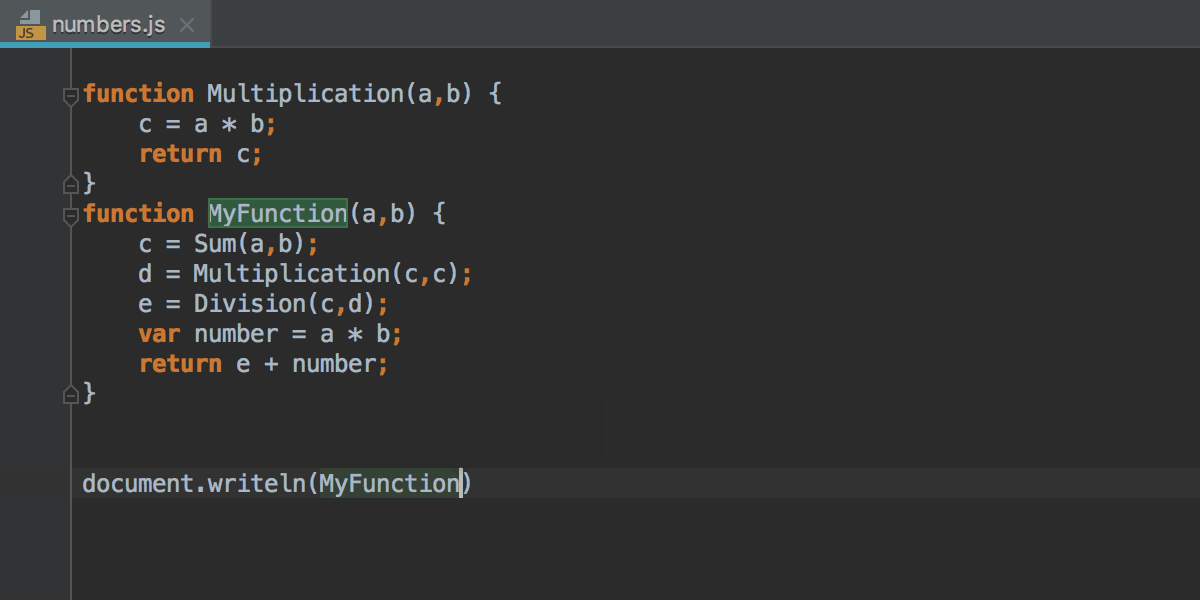Click the var keyword before number
The width and height of the screenshot is (1200, 600).
(160, 334)
